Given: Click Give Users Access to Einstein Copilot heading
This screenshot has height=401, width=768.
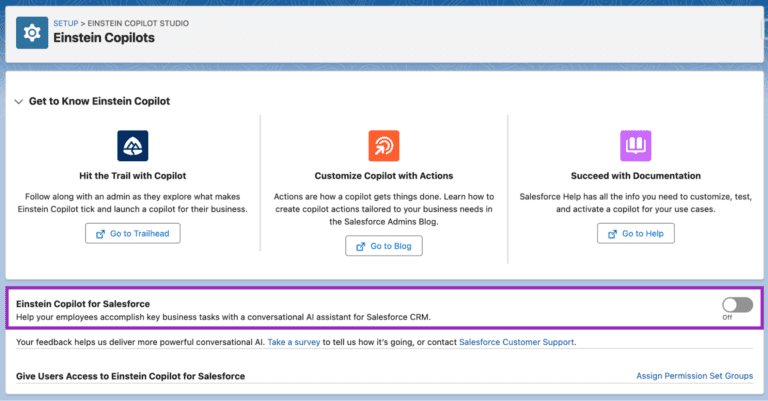Looking at the screenshot, I should pyautogui.click(x=130, y=376).
